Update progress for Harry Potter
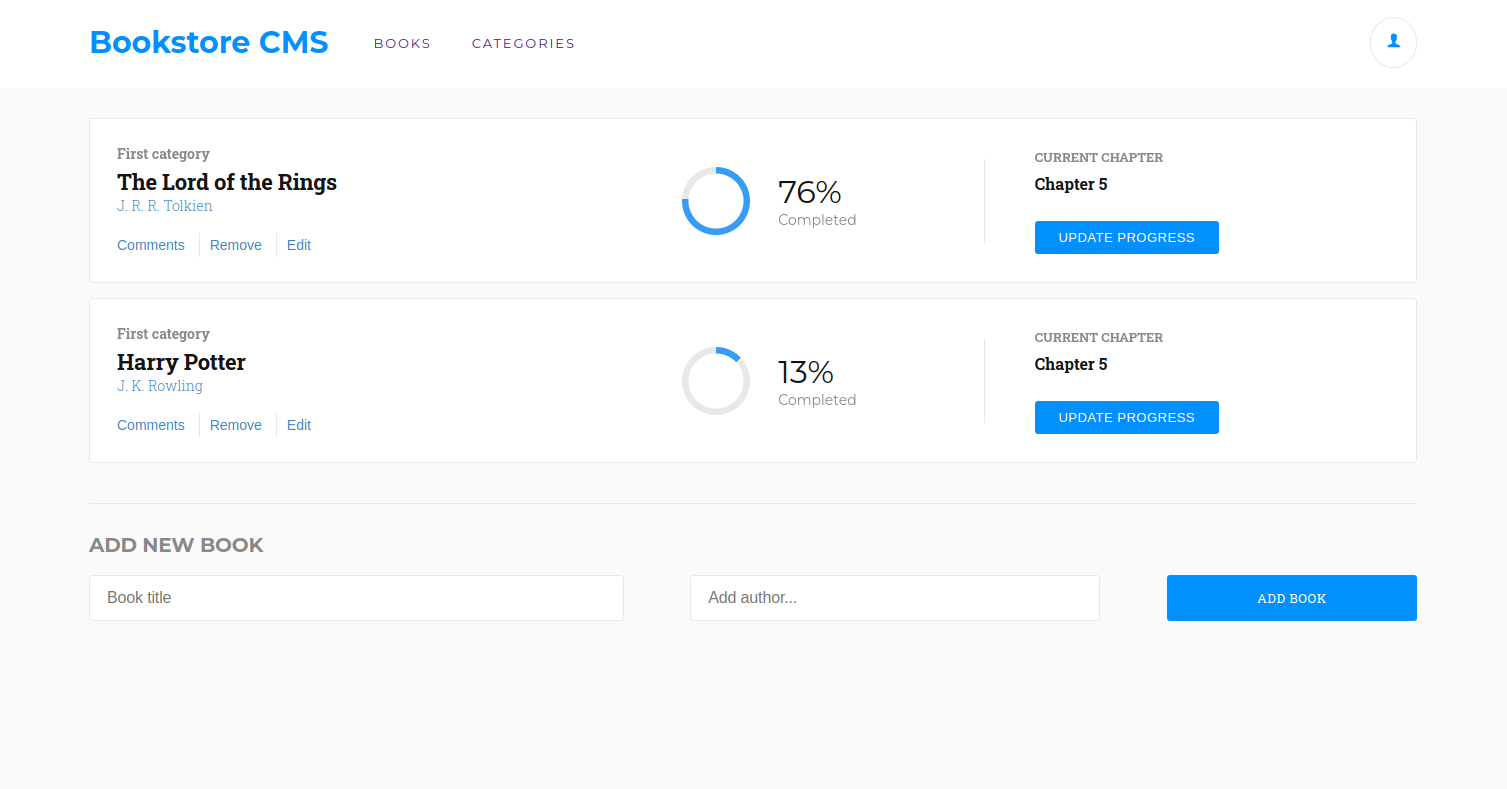 1126,417
